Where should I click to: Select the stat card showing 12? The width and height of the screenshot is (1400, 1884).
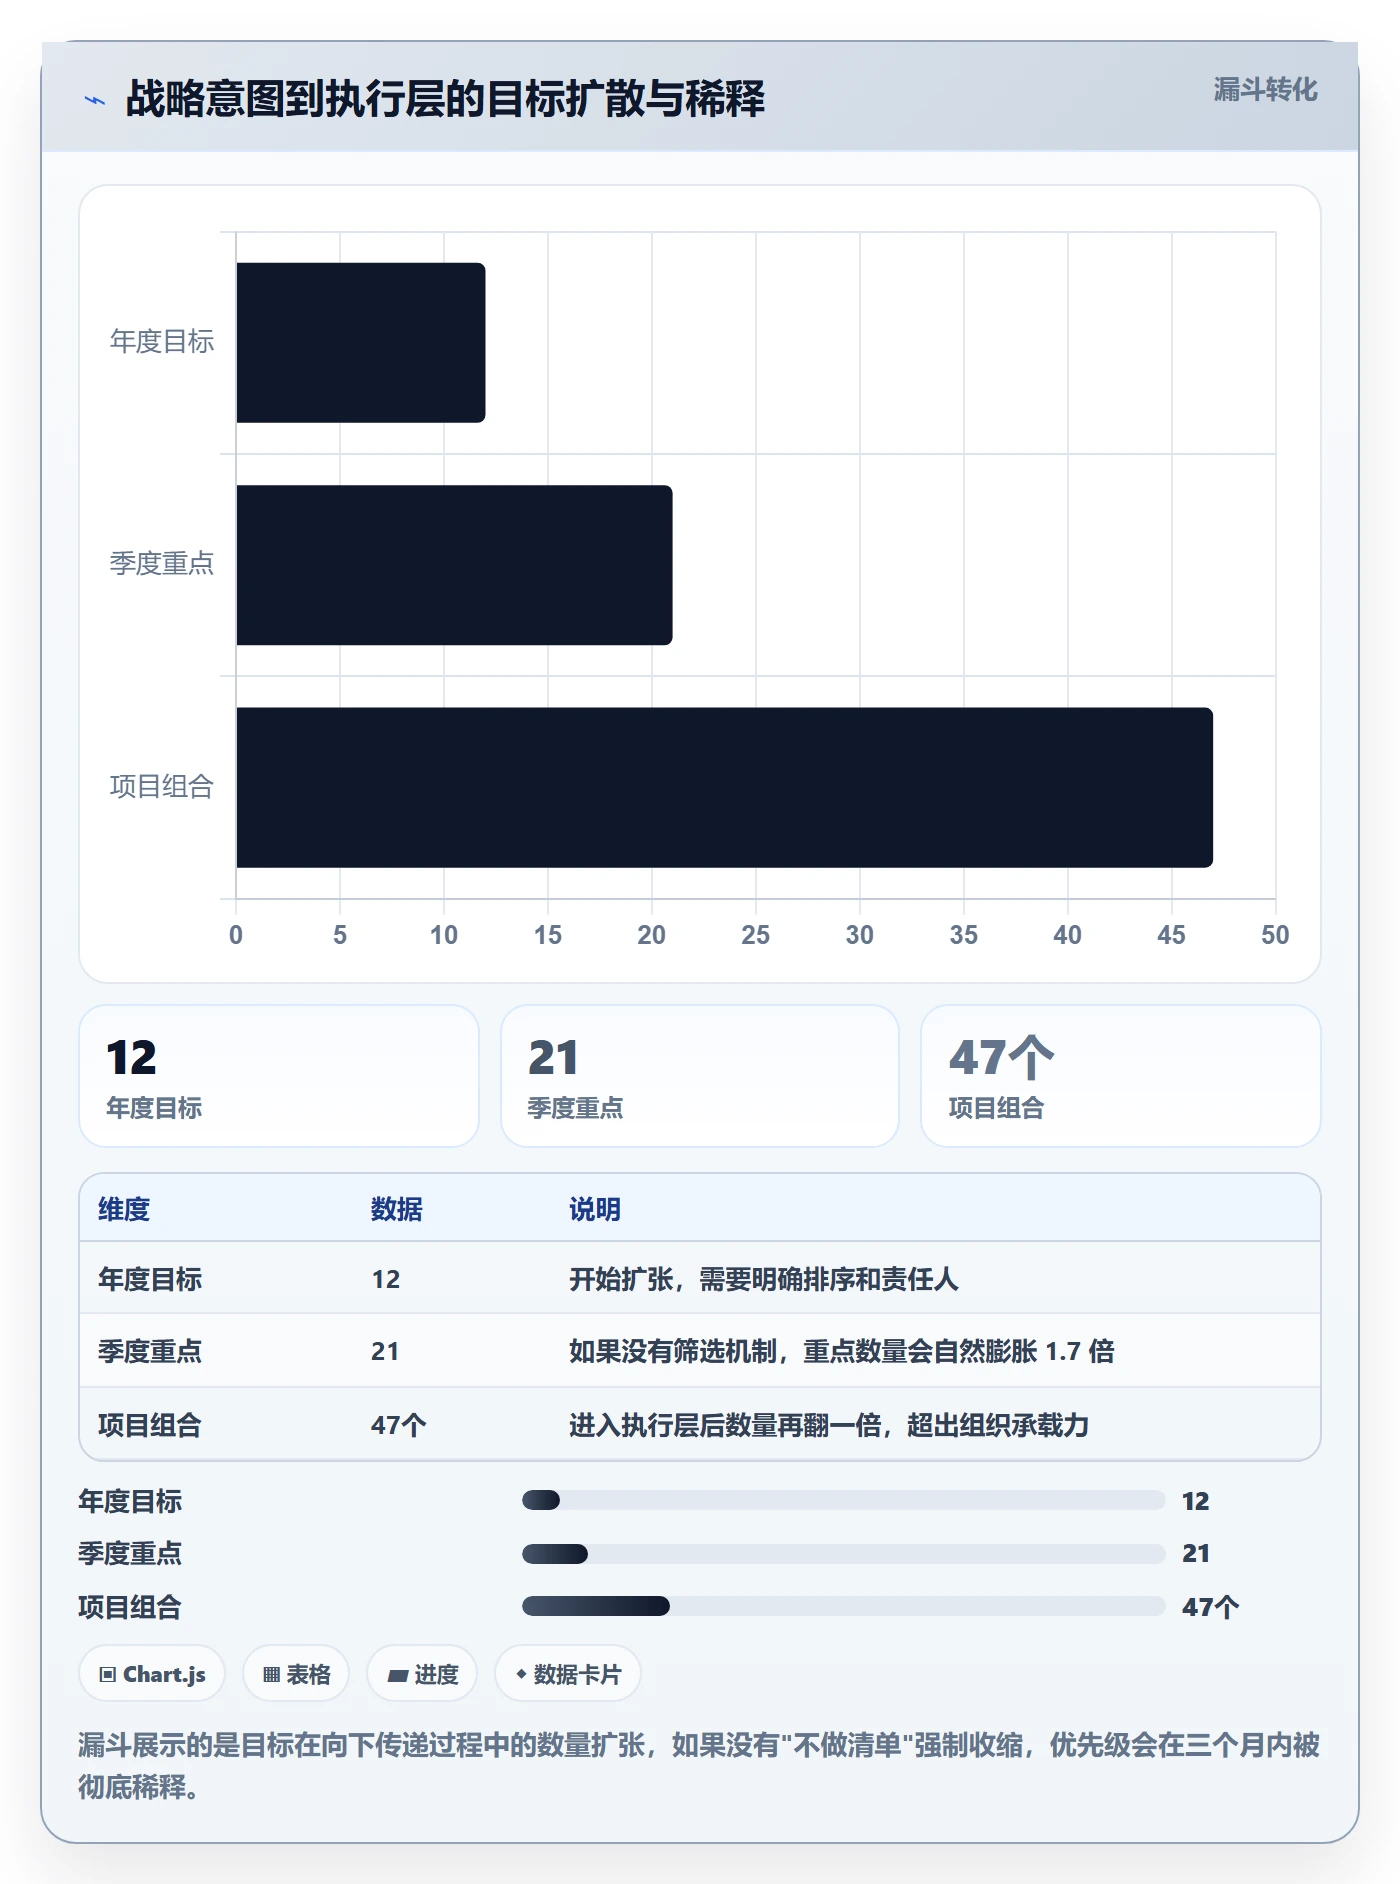coord(279,1076)
